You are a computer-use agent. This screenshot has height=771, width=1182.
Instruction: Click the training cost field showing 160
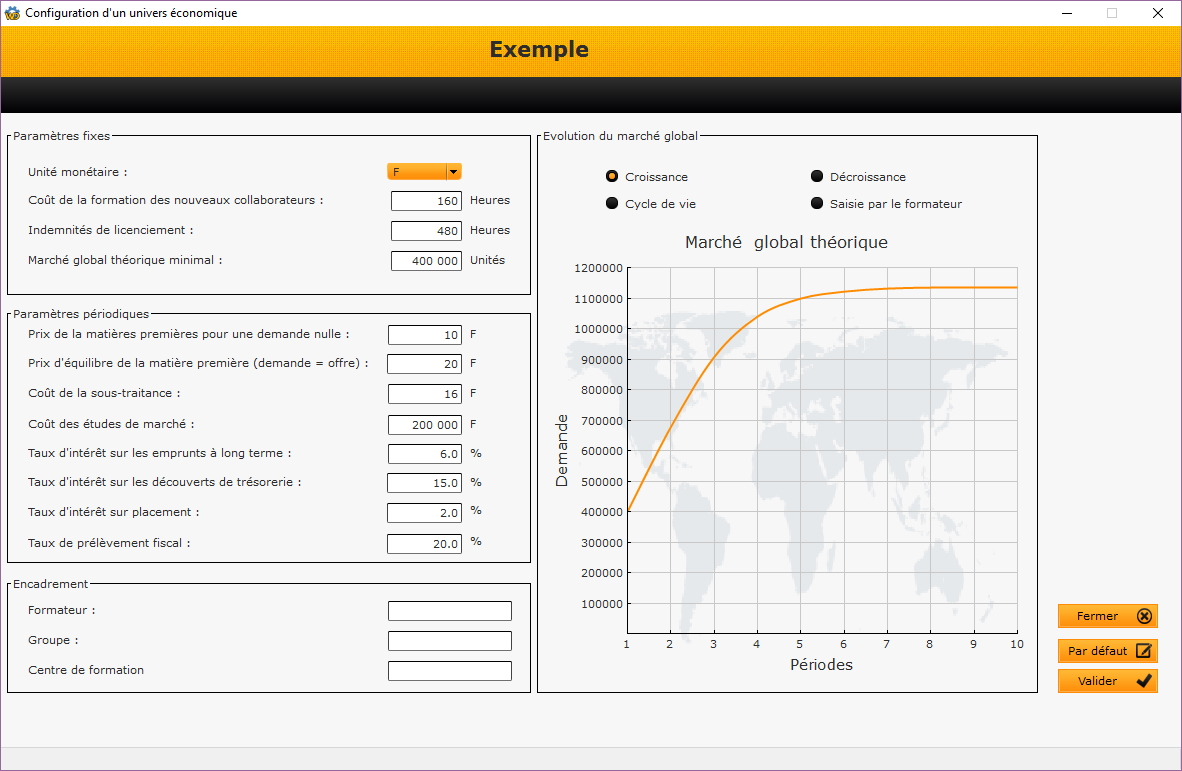tap(426, 200)
